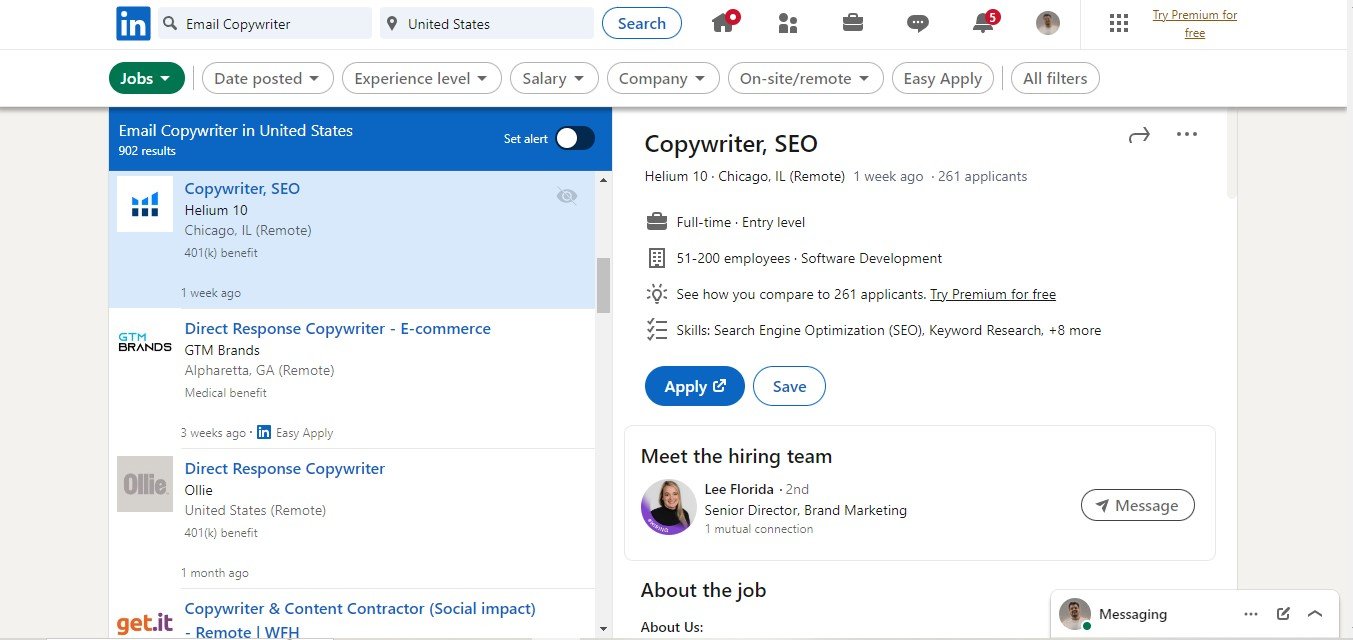The height and width of the screenshot is (640, 1353).
Task: Open the Work apps grid icon
Action: [x=1119, y=23]
